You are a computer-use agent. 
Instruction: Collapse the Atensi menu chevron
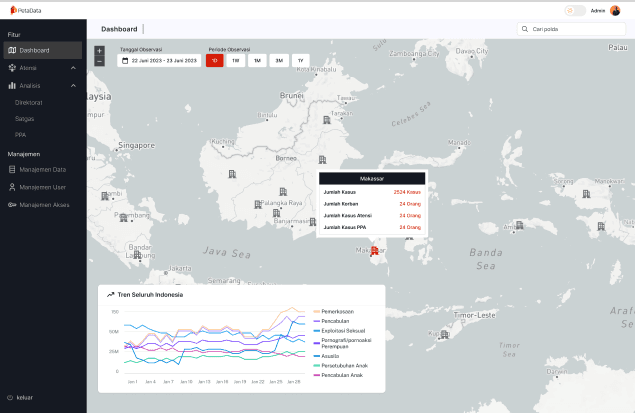tap(74, 68)
